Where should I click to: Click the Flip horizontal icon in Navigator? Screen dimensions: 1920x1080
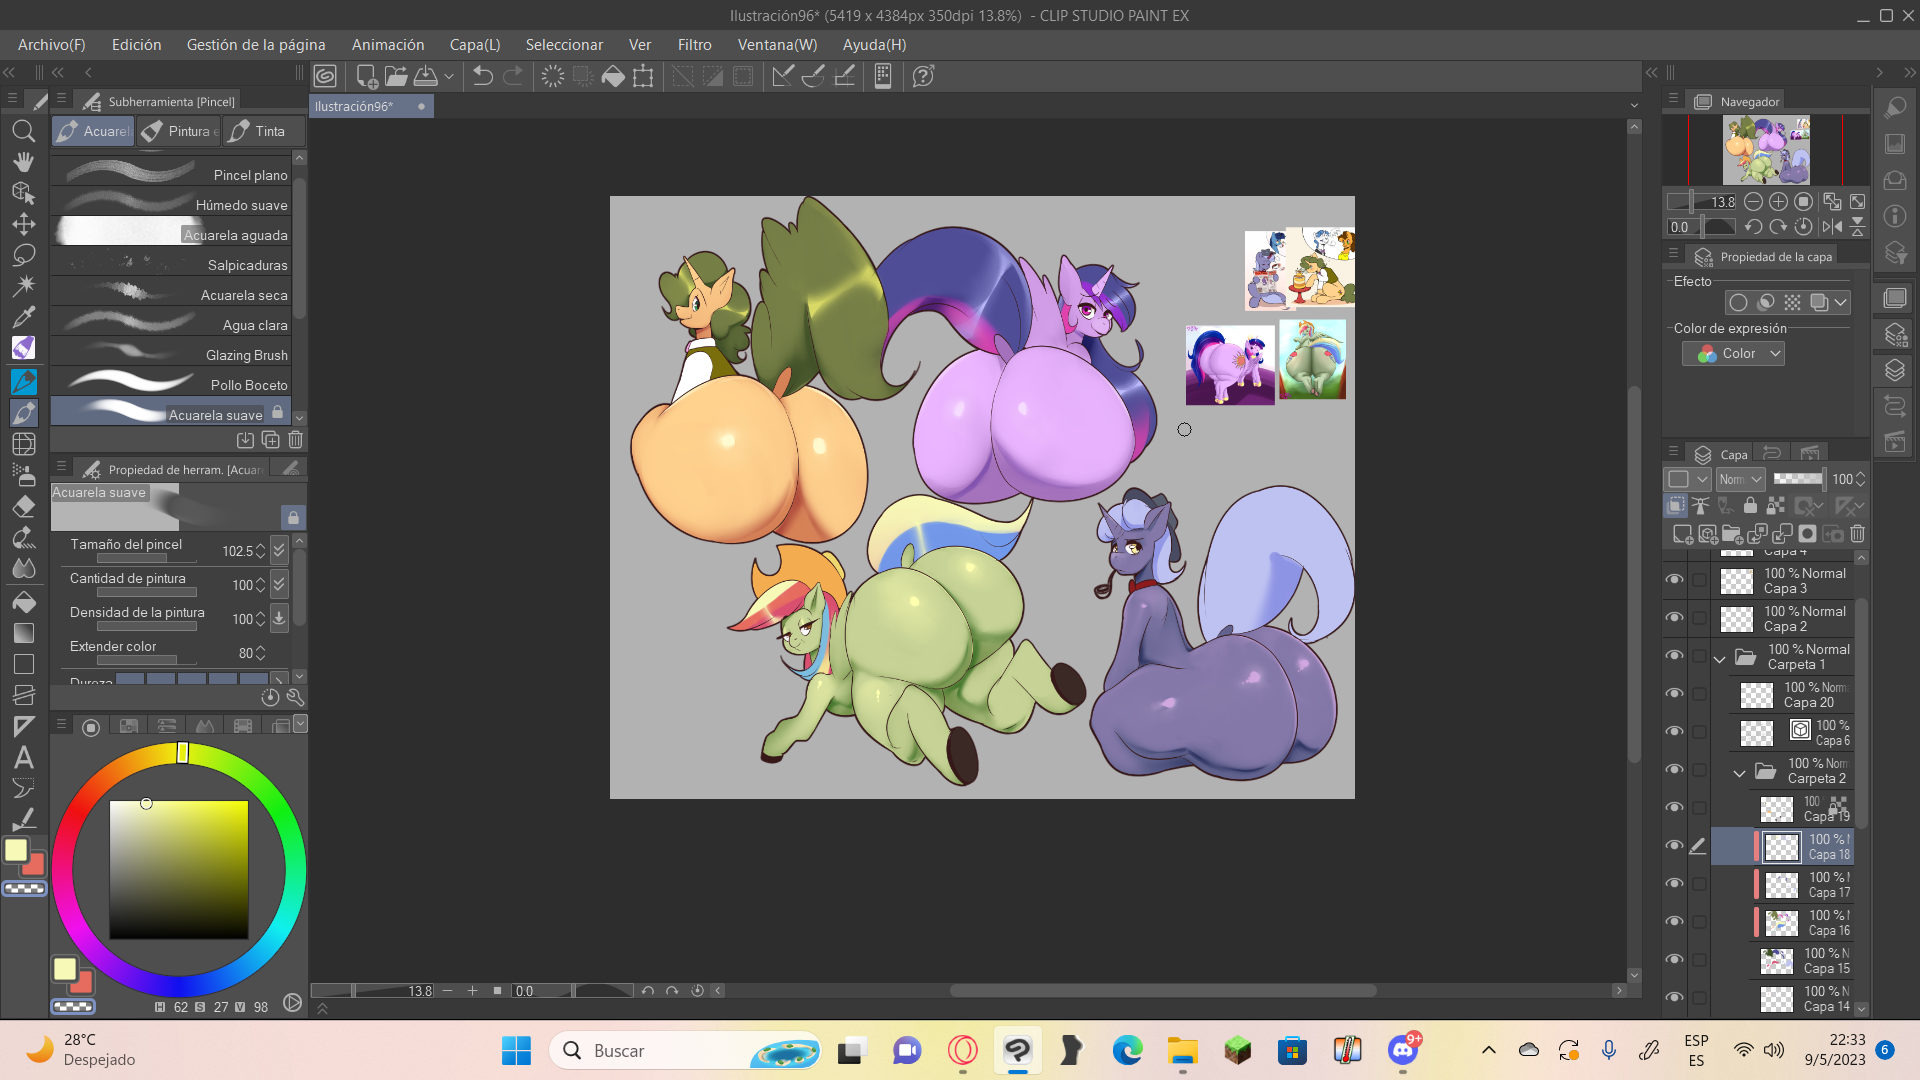tap(1832, 227)
